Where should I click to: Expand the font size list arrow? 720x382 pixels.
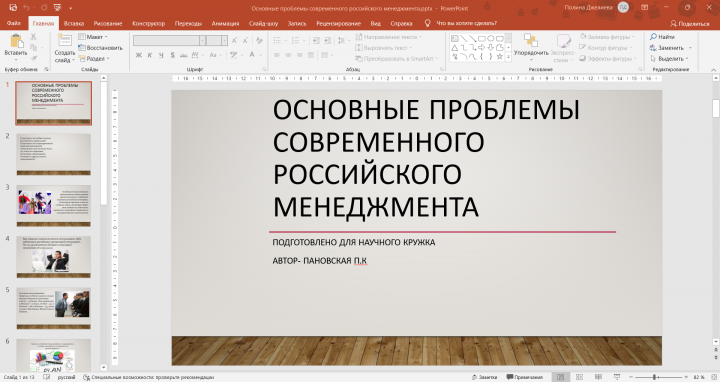click(224, 40)
